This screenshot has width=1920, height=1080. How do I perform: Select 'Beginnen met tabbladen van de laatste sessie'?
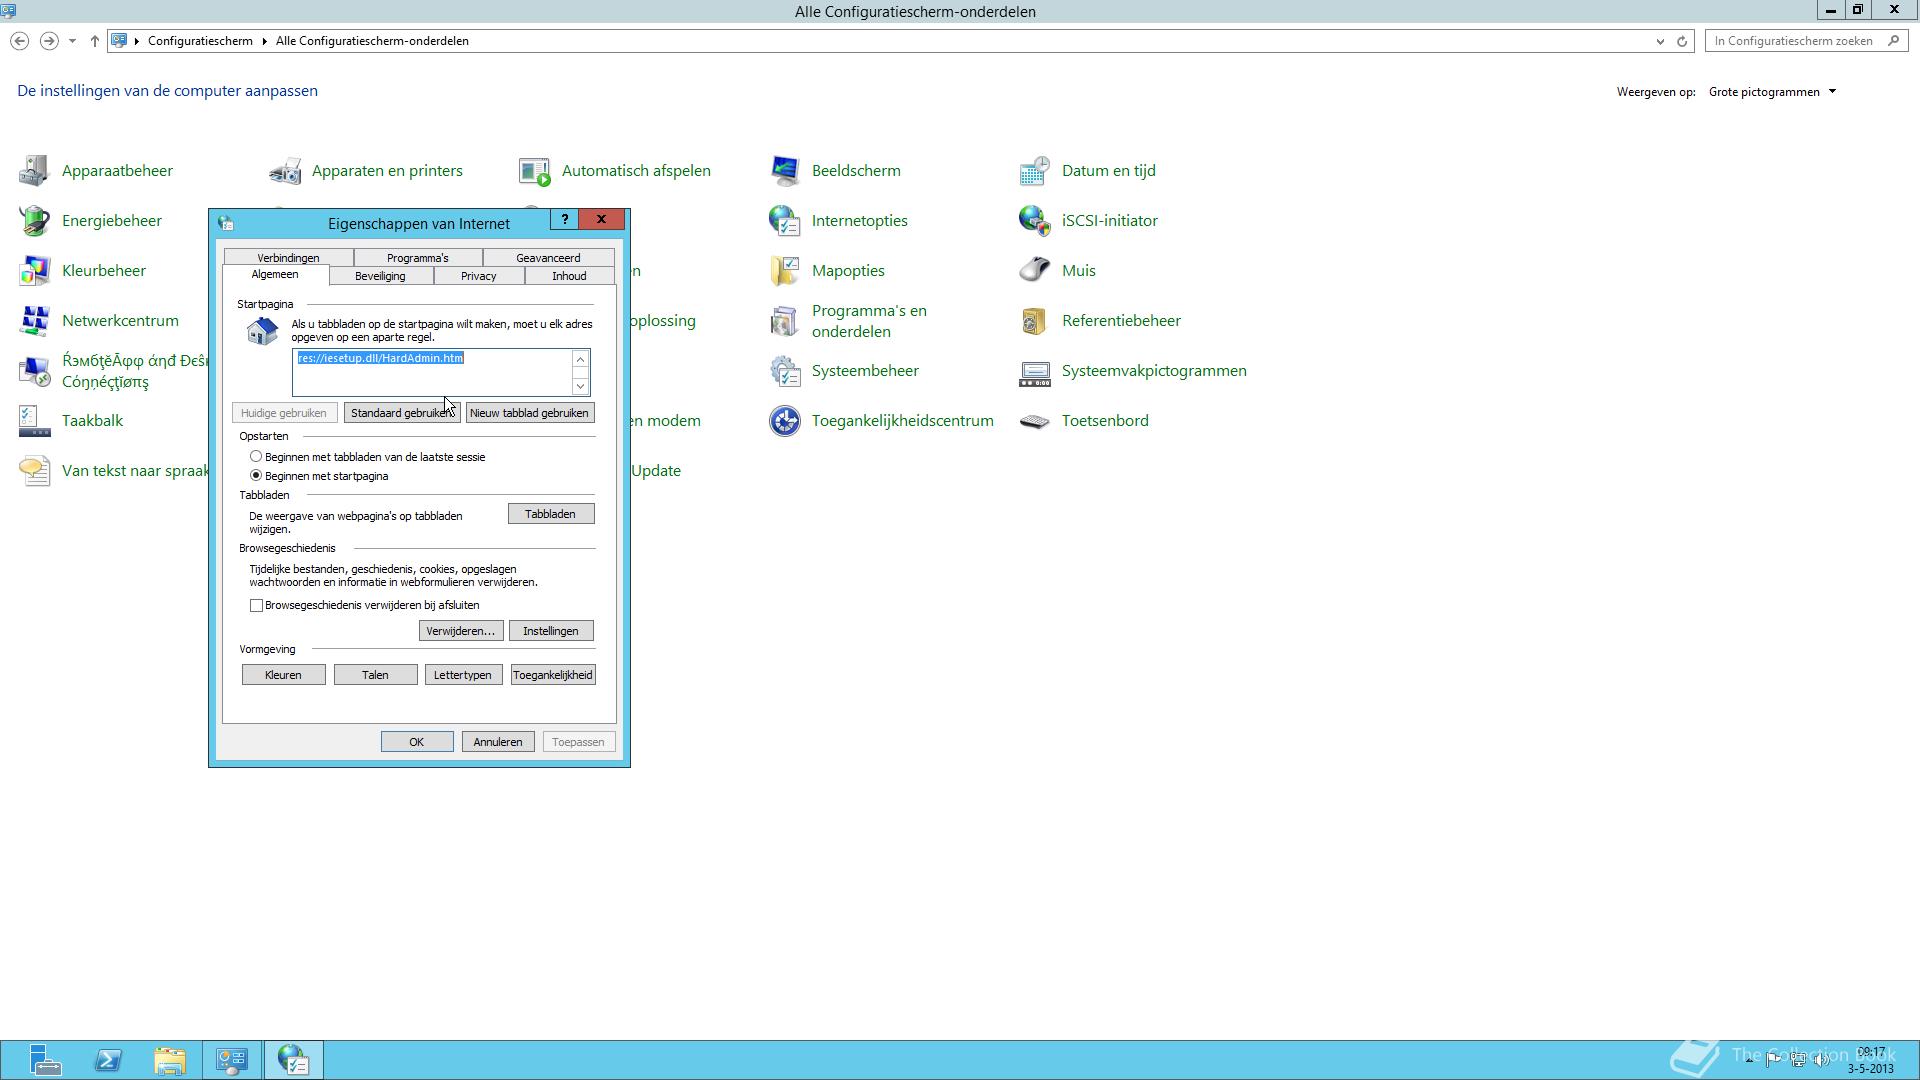(x=256, y=457)
